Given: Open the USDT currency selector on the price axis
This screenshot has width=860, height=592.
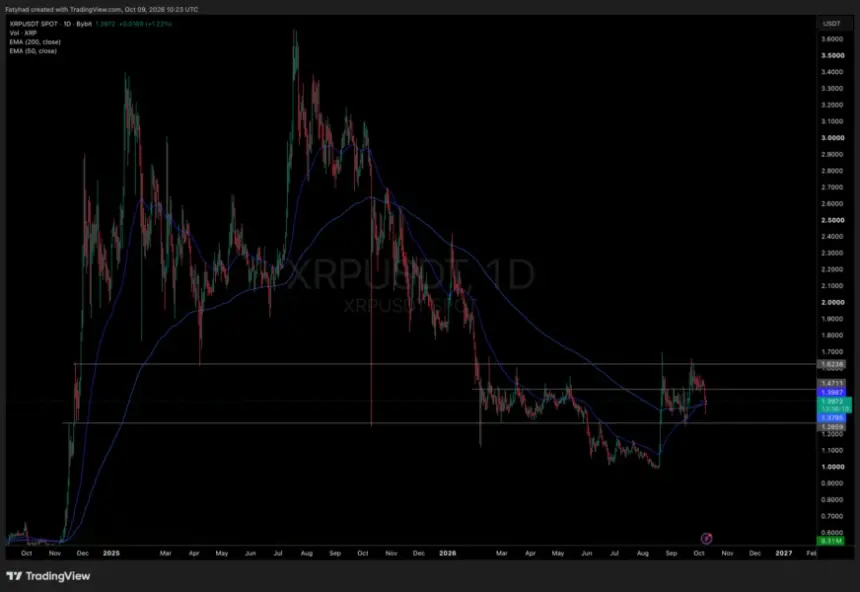Looking at the screenshot, I should click(831, 24).
